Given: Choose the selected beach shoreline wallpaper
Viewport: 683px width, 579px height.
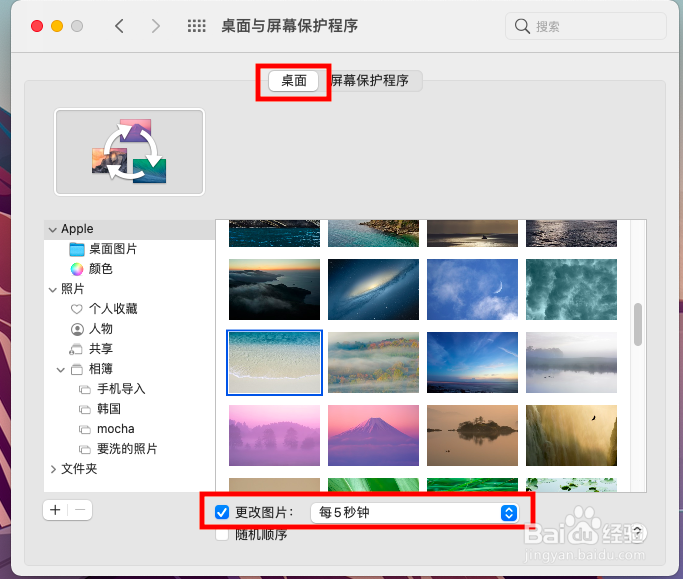Looking at the screenshot, I should coord(274,362).
